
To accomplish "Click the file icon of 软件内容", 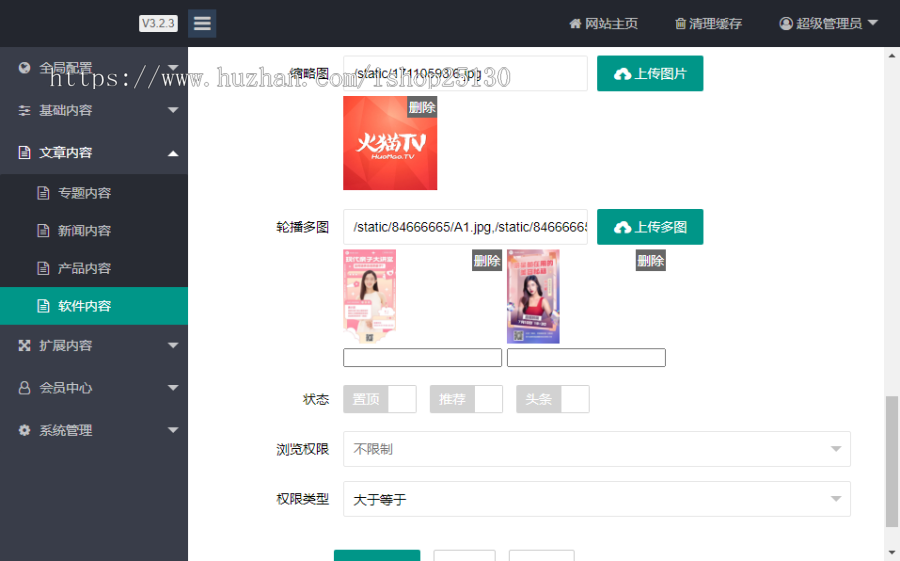I will (43, 306).
